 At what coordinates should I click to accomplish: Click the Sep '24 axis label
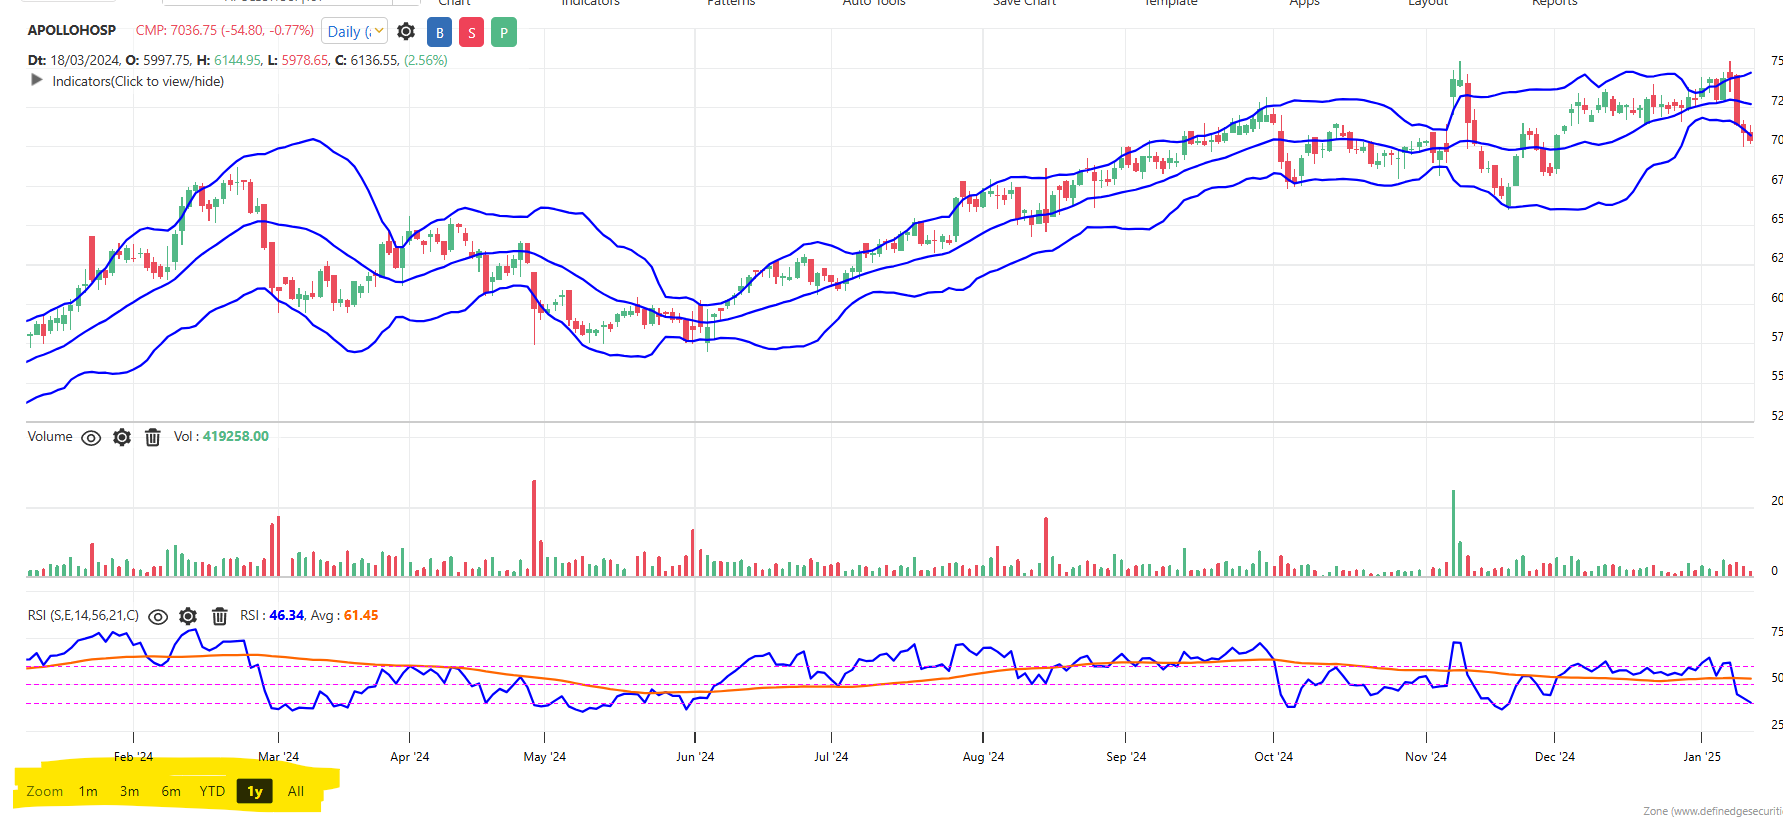tap(1126, 757)
